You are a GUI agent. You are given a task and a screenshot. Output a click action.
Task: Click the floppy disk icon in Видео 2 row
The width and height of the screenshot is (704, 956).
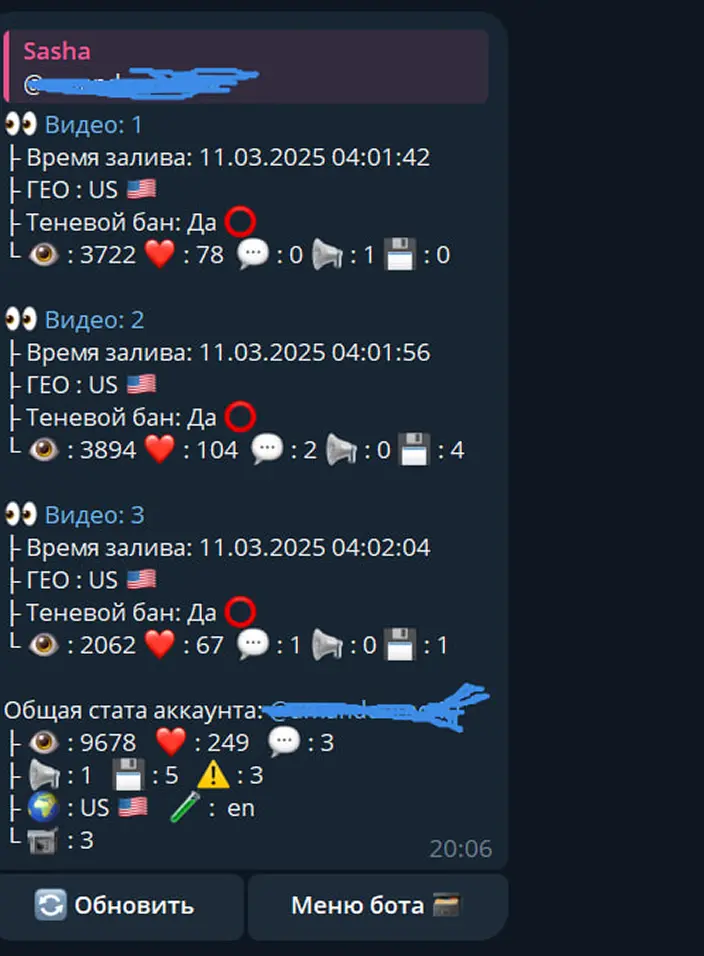coord(414,449)
